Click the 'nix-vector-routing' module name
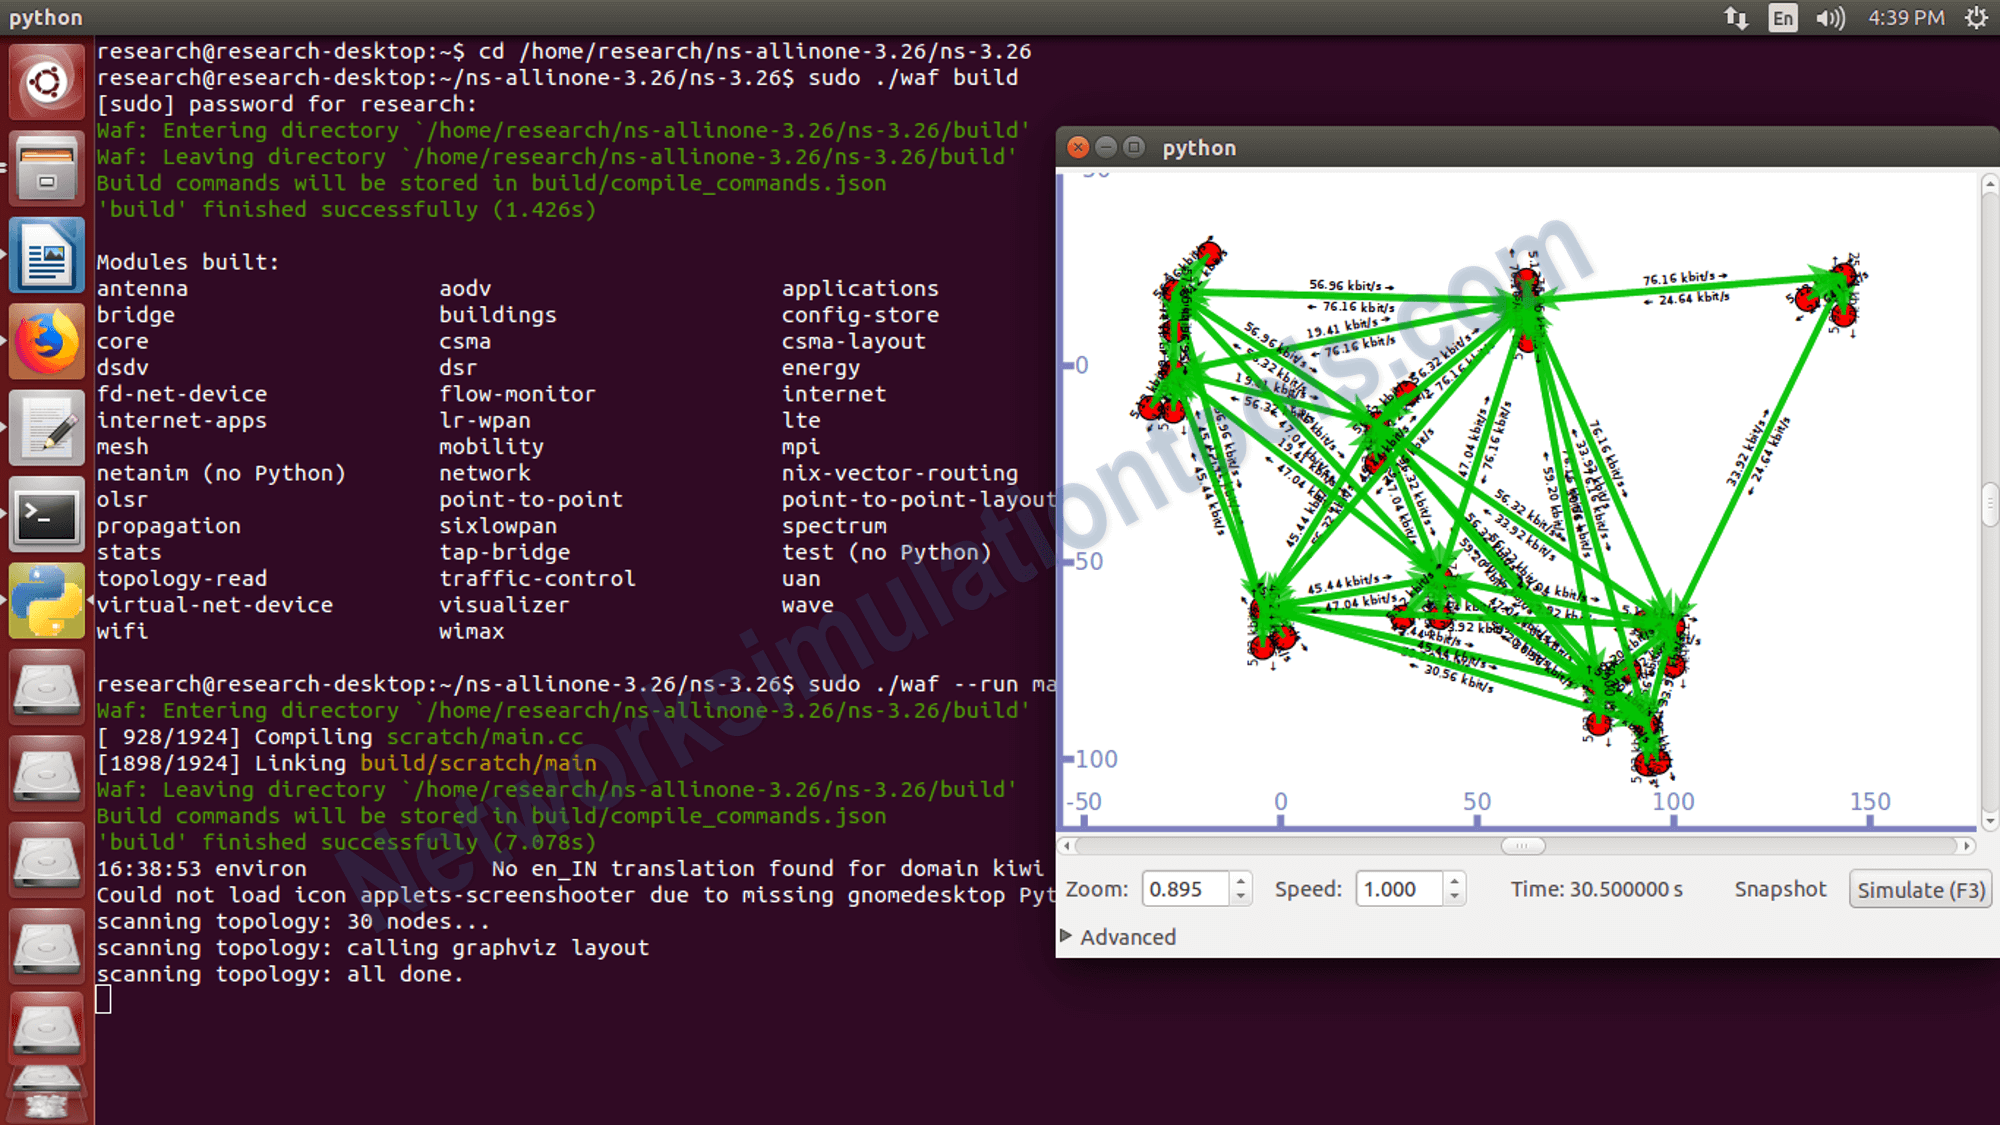 [x=899, y=473]
